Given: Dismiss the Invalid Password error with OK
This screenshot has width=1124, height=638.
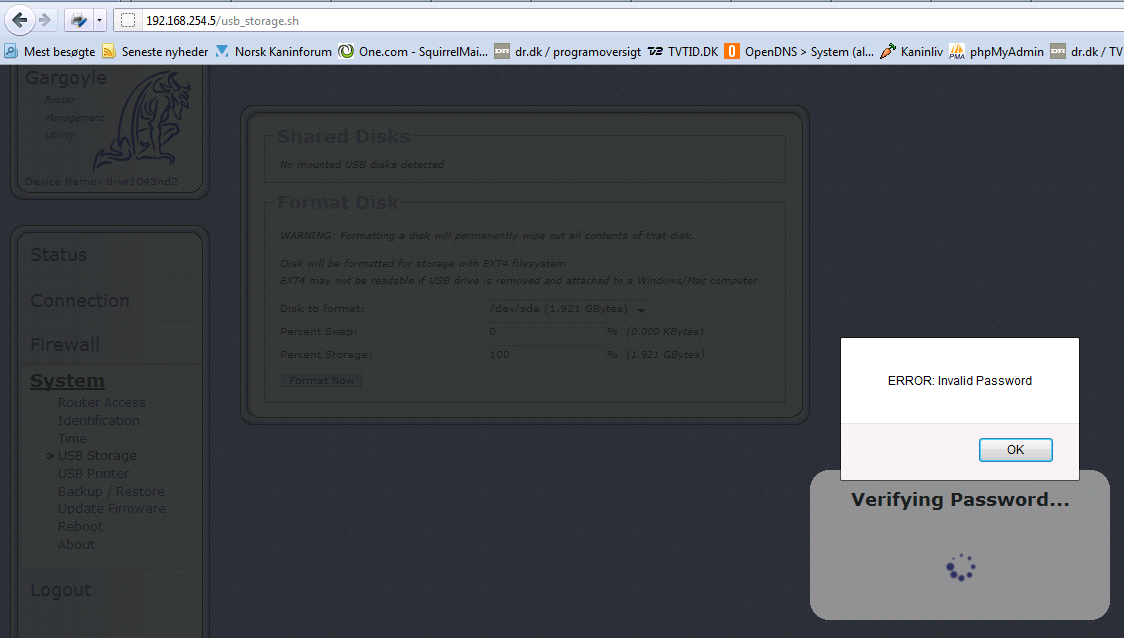Looking at the screenshot, I should coord(1015,449).
